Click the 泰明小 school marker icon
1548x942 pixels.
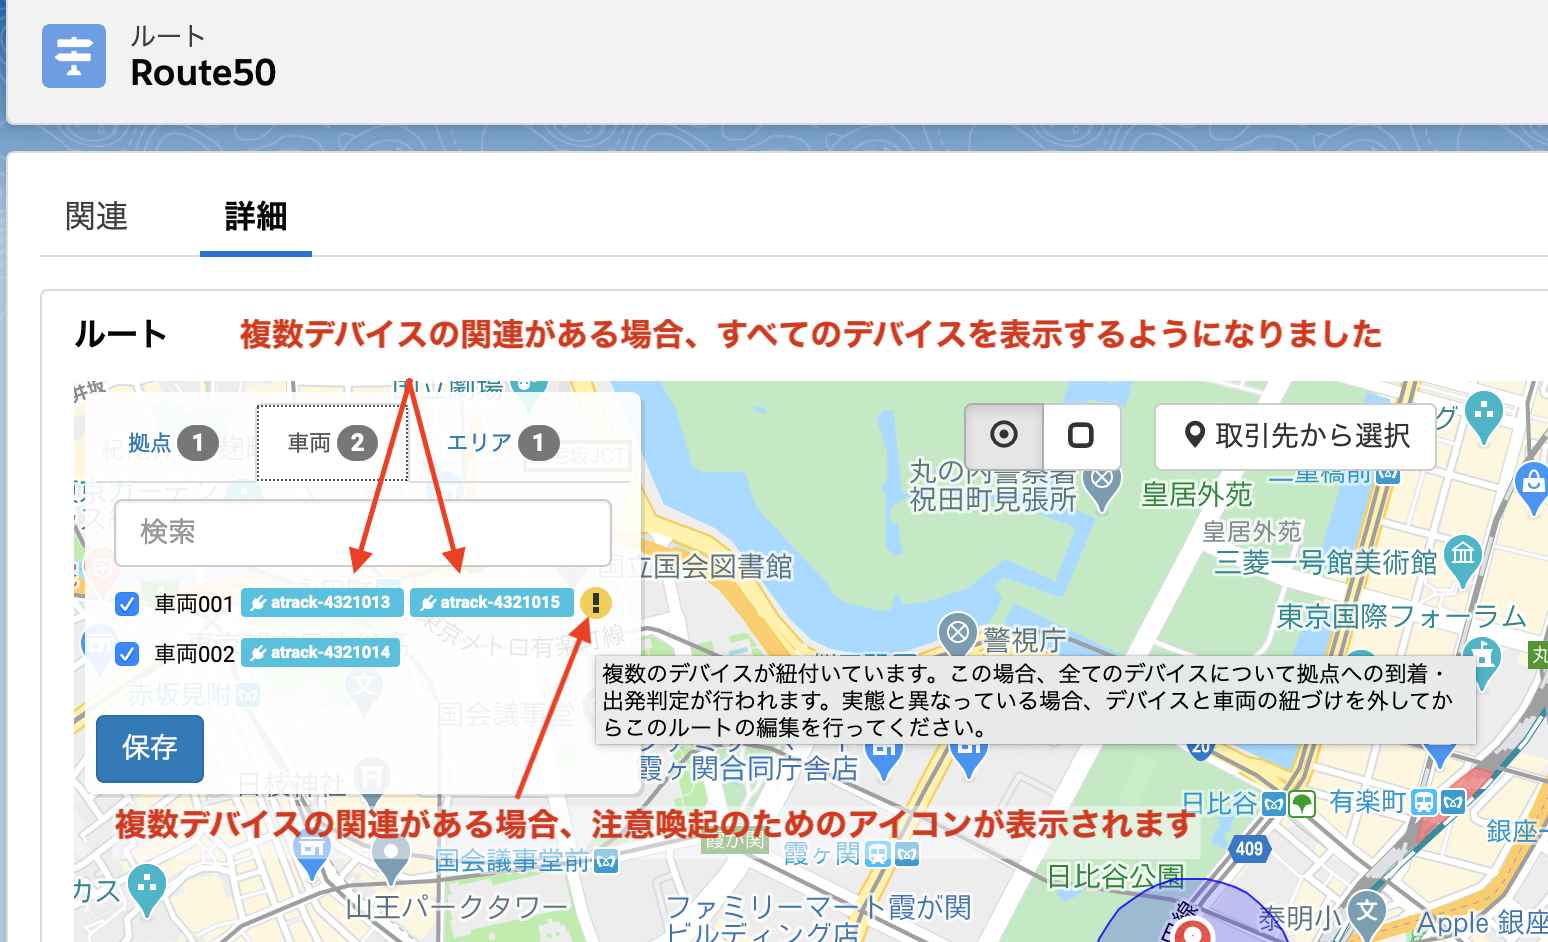pos(1366,916)
